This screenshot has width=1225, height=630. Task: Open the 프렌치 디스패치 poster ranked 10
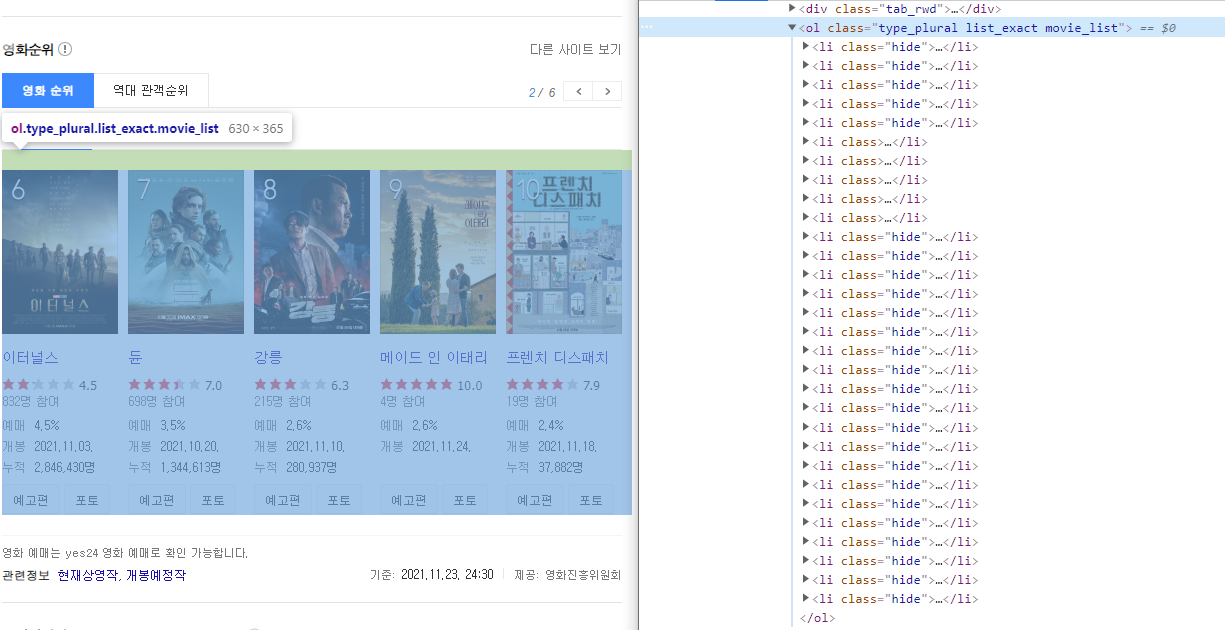pos(564,252)
